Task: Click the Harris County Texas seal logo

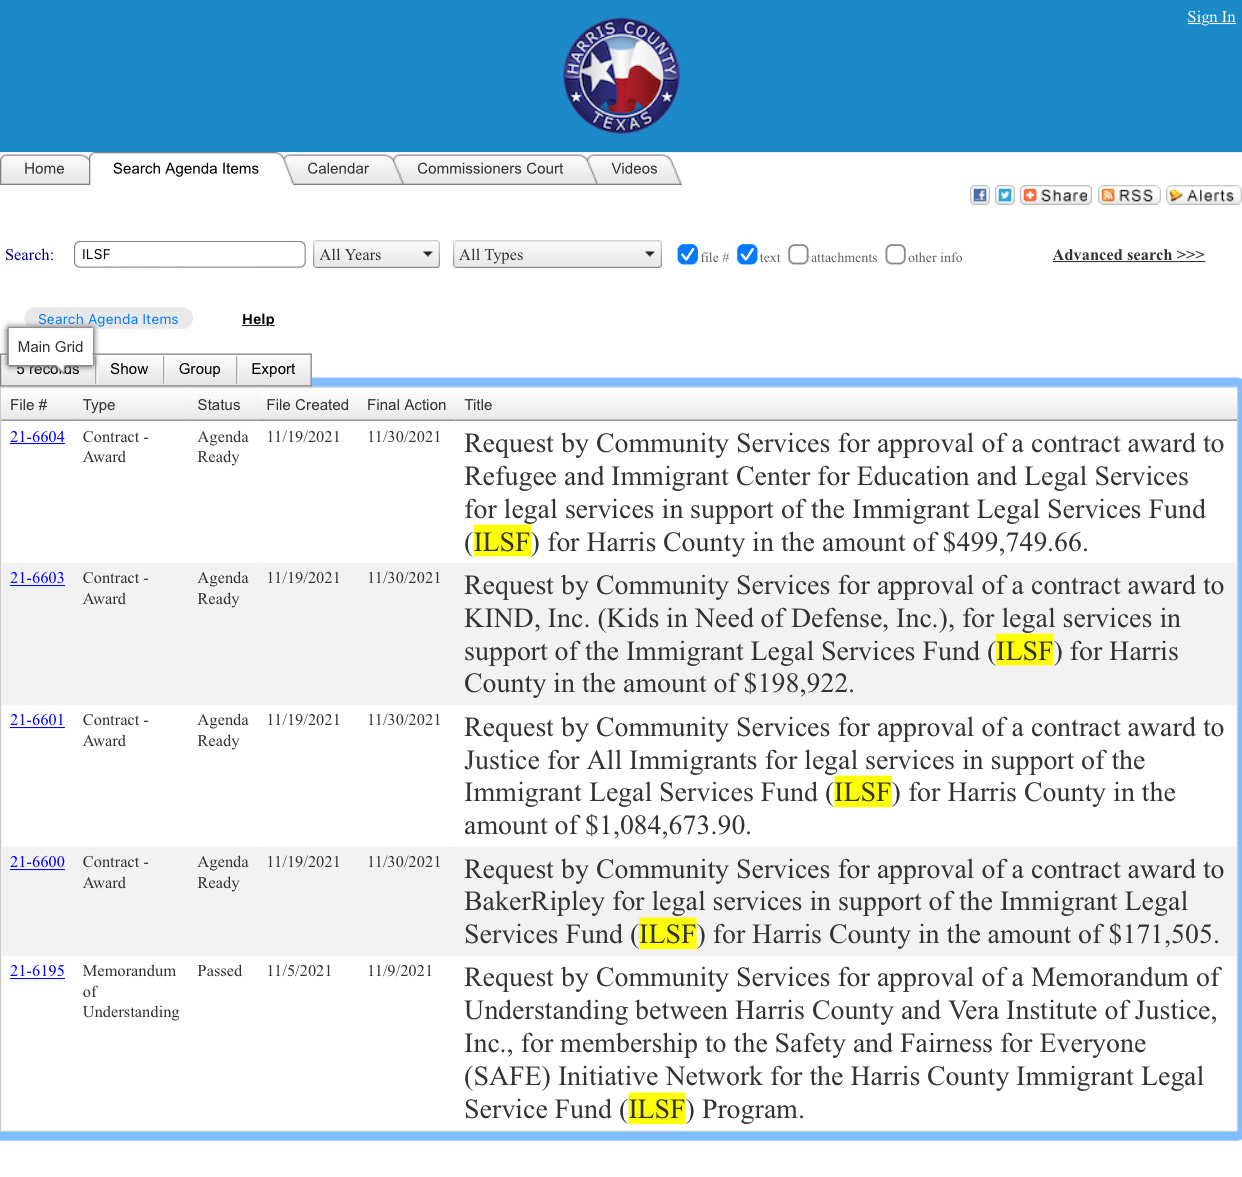Action: coord(621,76)
